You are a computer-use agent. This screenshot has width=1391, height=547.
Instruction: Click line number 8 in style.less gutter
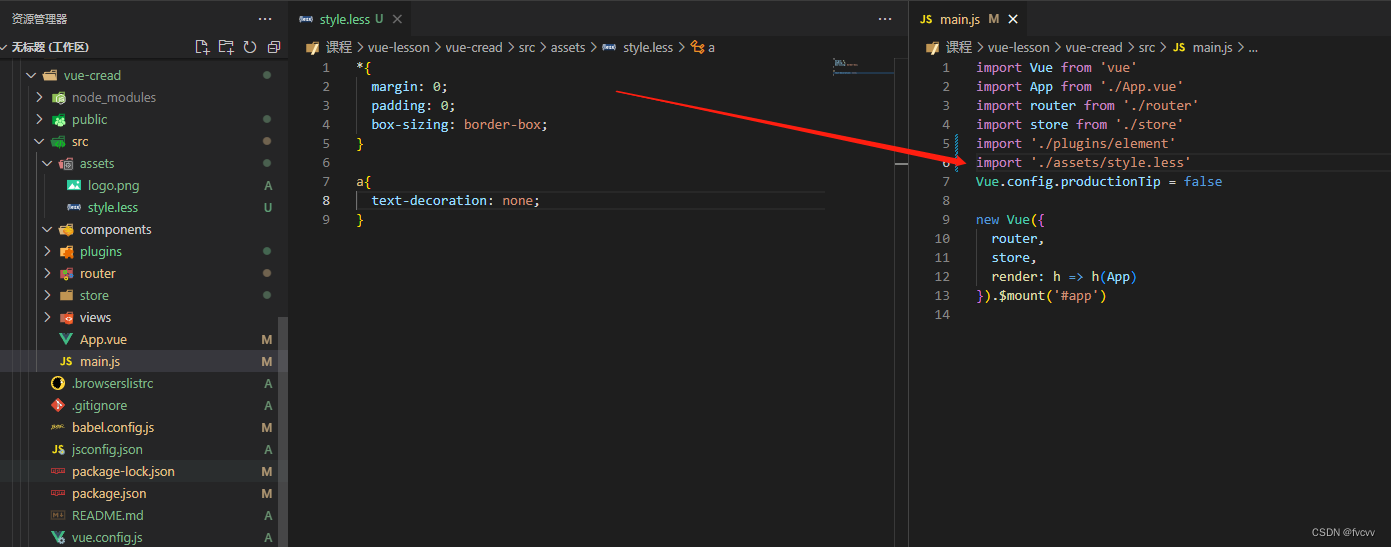pyautogui.click(x=326, y=200)
